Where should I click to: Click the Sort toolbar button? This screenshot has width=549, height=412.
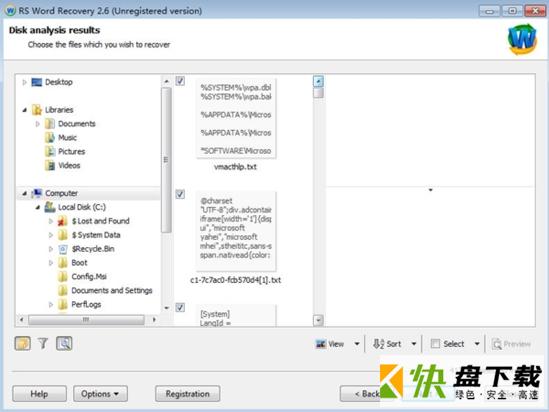(x=387, y=344)
